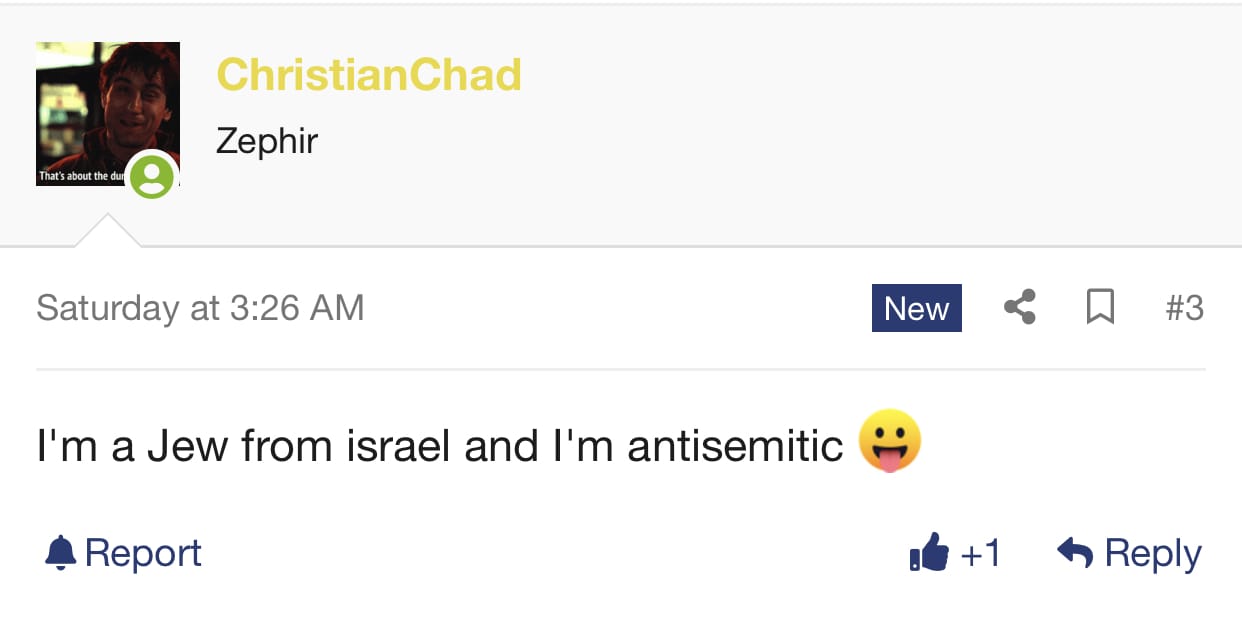1242x621 pixels.
Task: Open ChristianChad's avatar image
Action: click(x=108, y=114)
